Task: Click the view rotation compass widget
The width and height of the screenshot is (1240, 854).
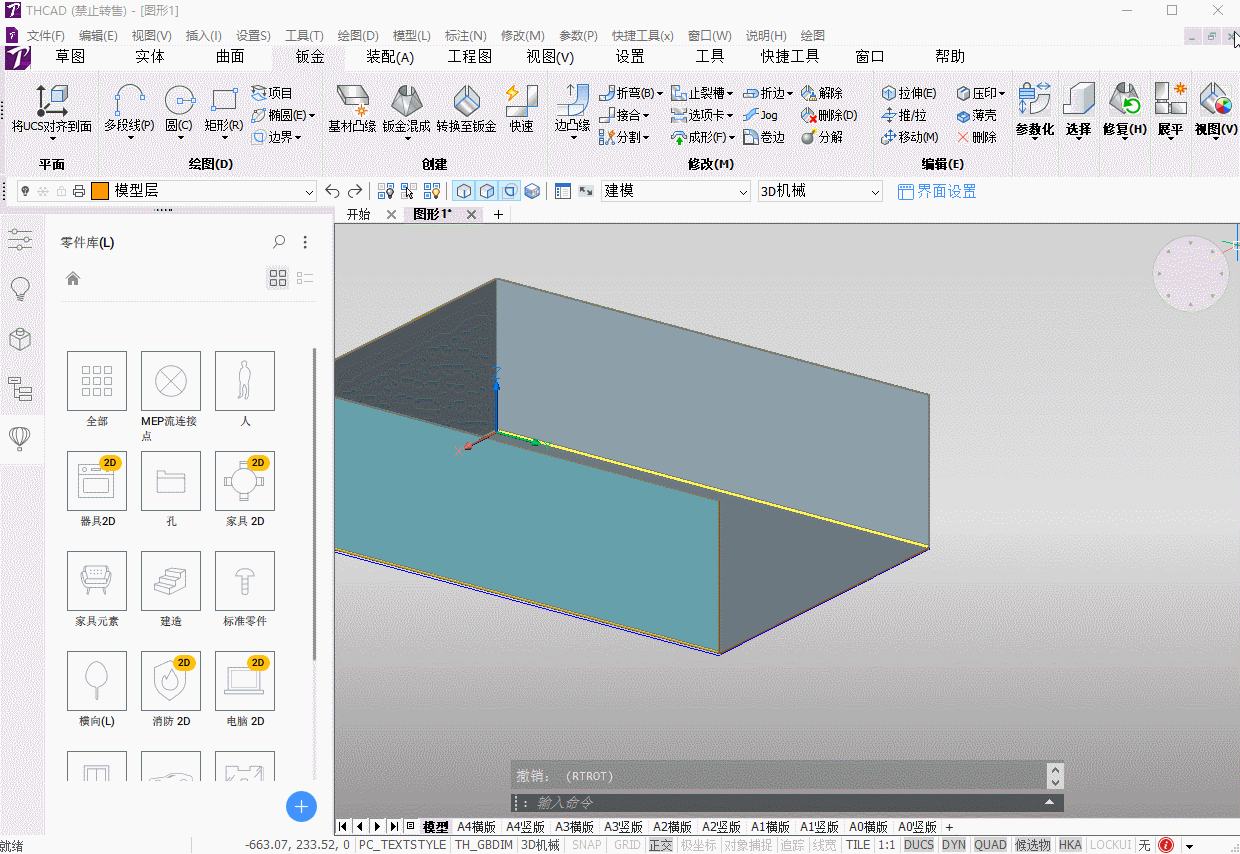Action: (1190, 273)
